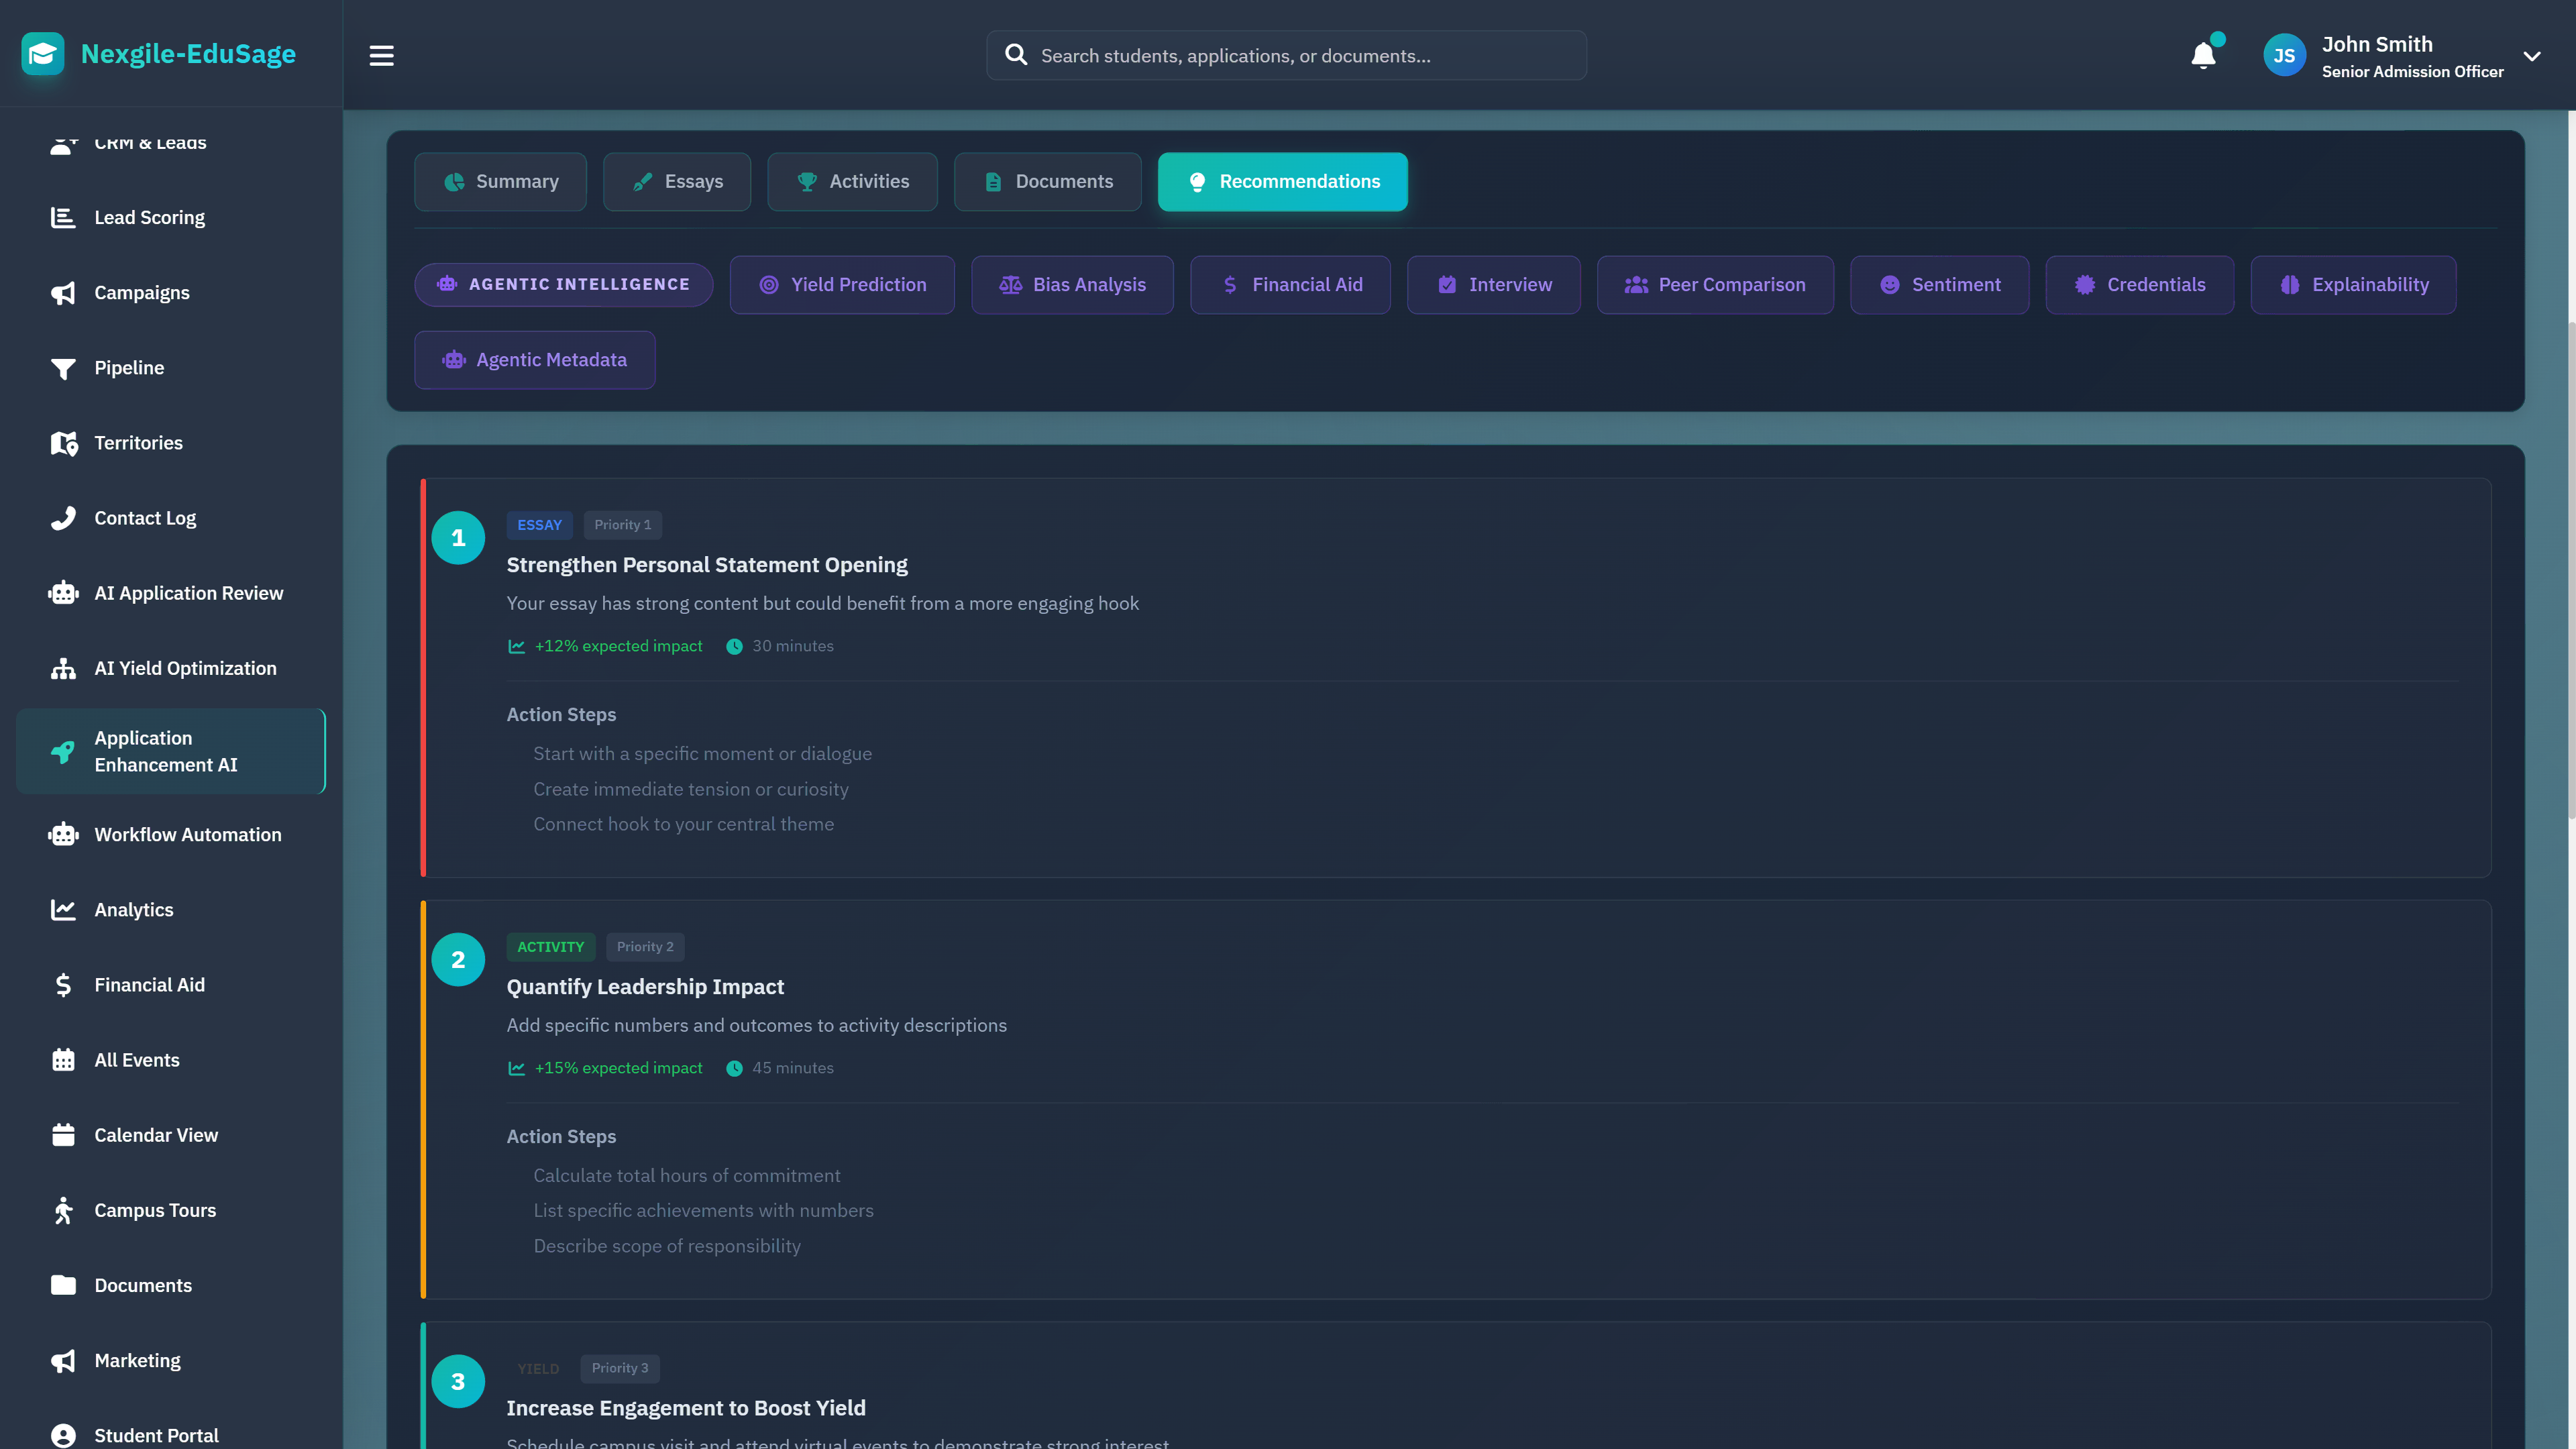Open the Bias Analysis panel
The width and height of the screenshot is (2576, 1449).
[x=1072, y=285]
